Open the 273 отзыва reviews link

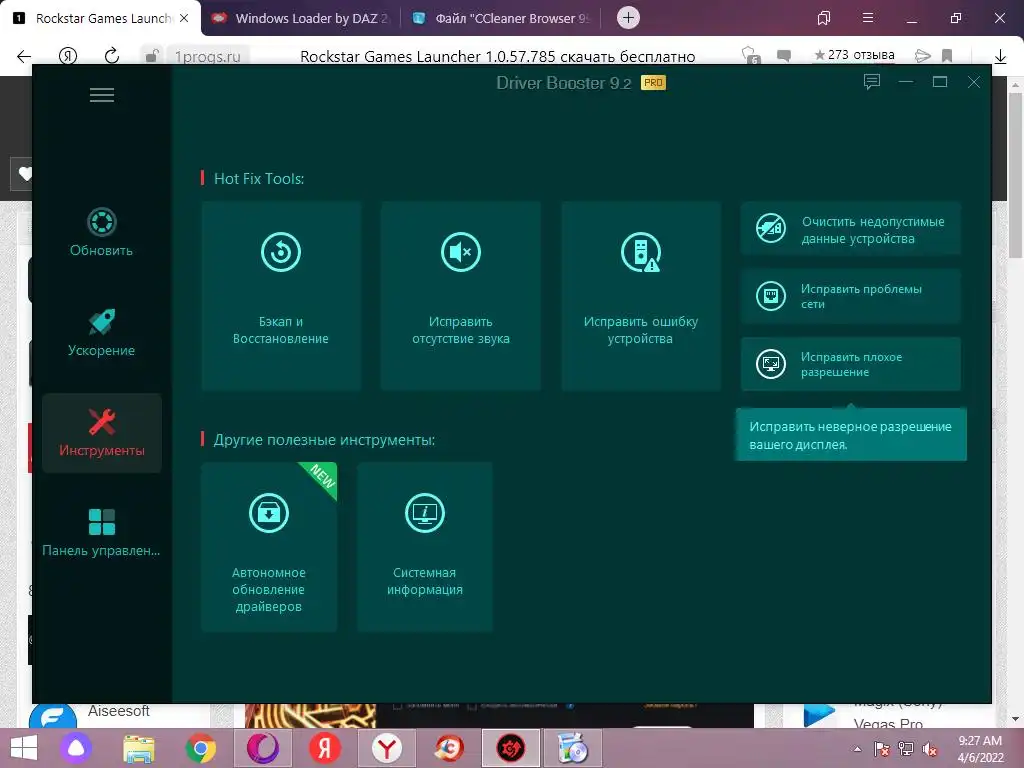[854, 55]
